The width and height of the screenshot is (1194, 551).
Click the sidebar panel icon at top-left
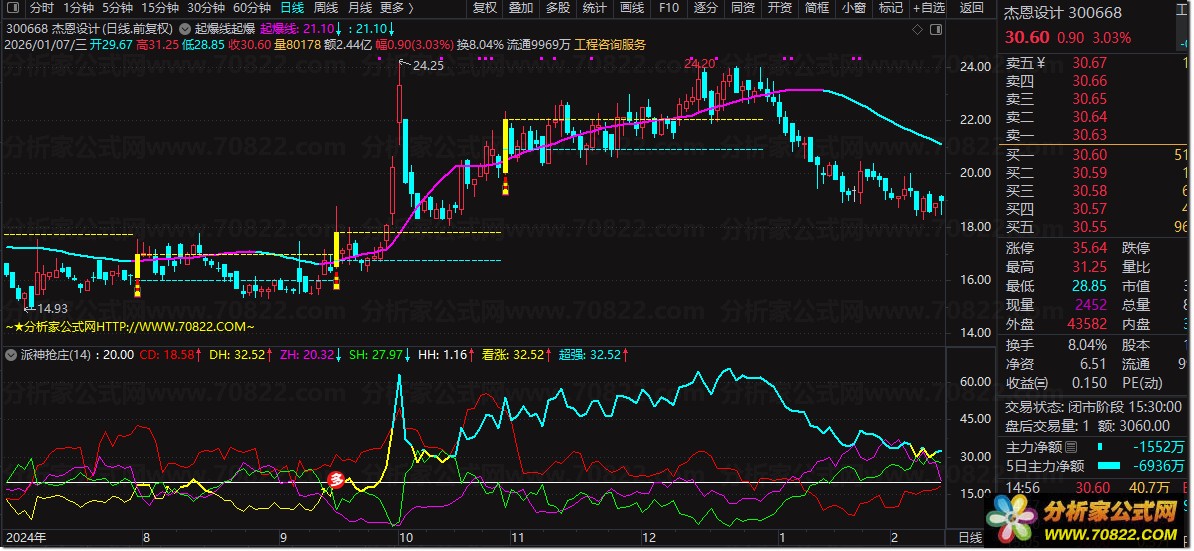coord(12,8)
